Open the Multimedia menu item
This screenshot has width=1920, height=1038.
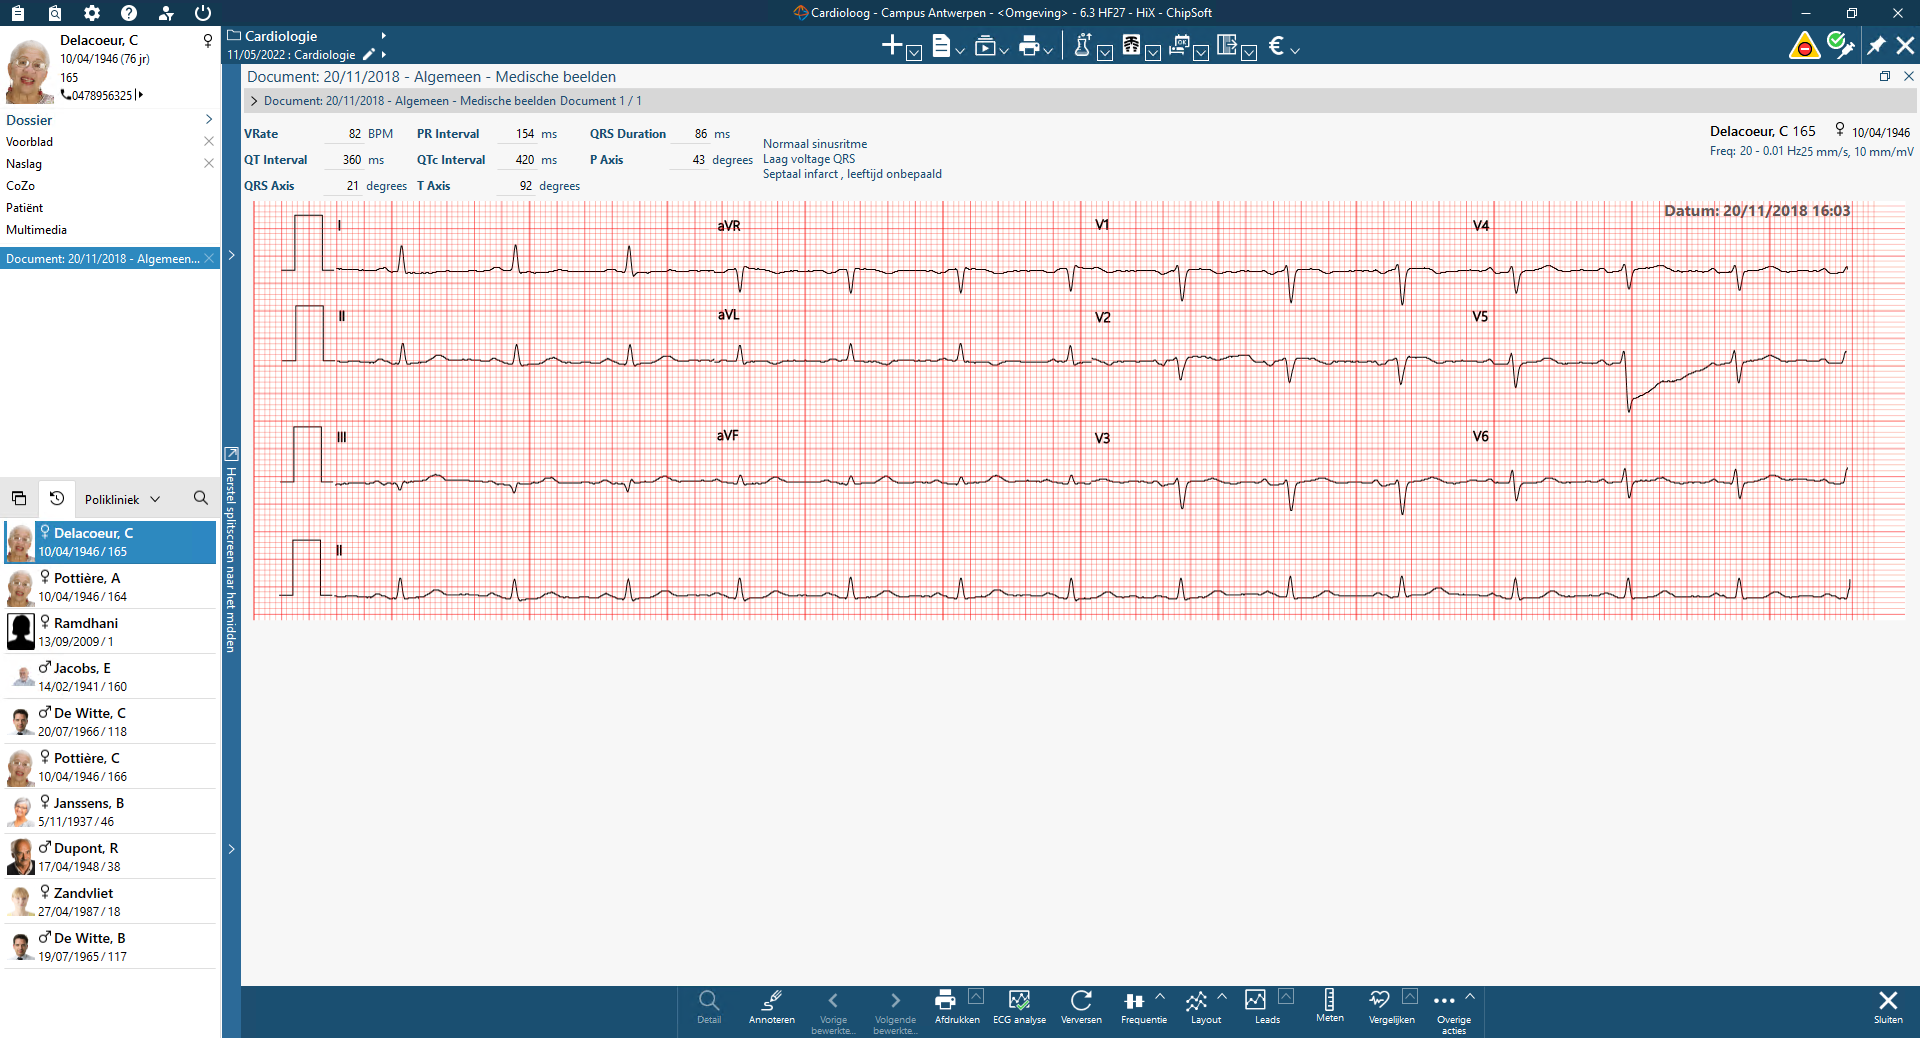point(37,230)
